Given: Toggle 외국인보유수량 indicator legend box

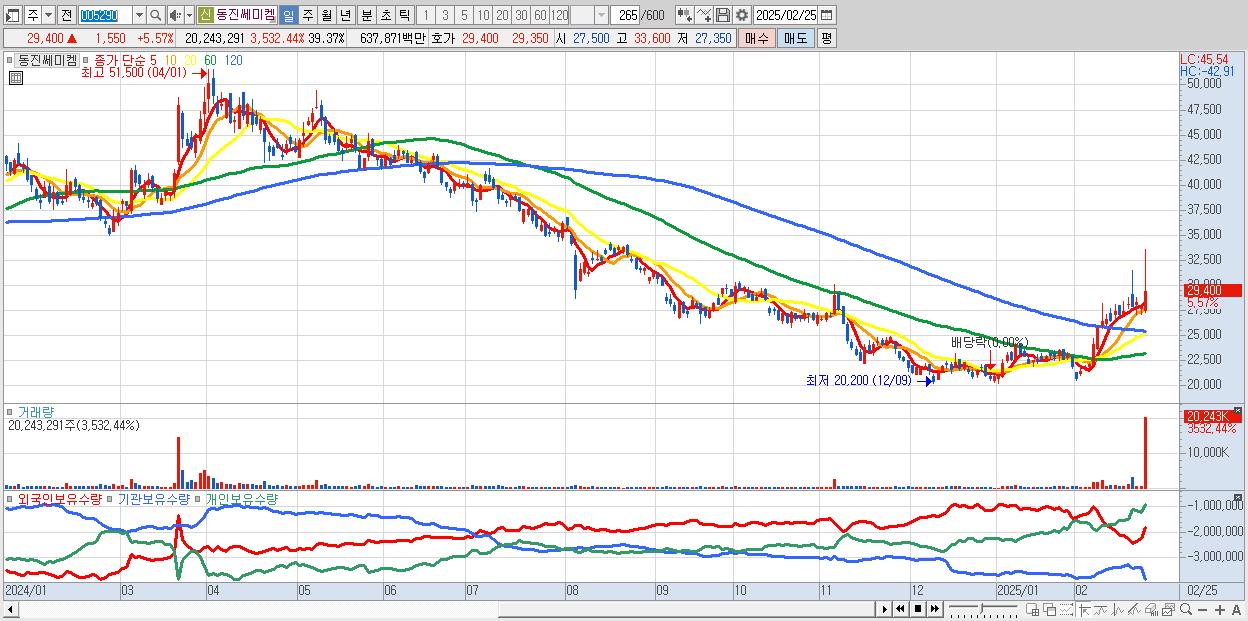Looking at the screenshot, I should click(11, 498).
